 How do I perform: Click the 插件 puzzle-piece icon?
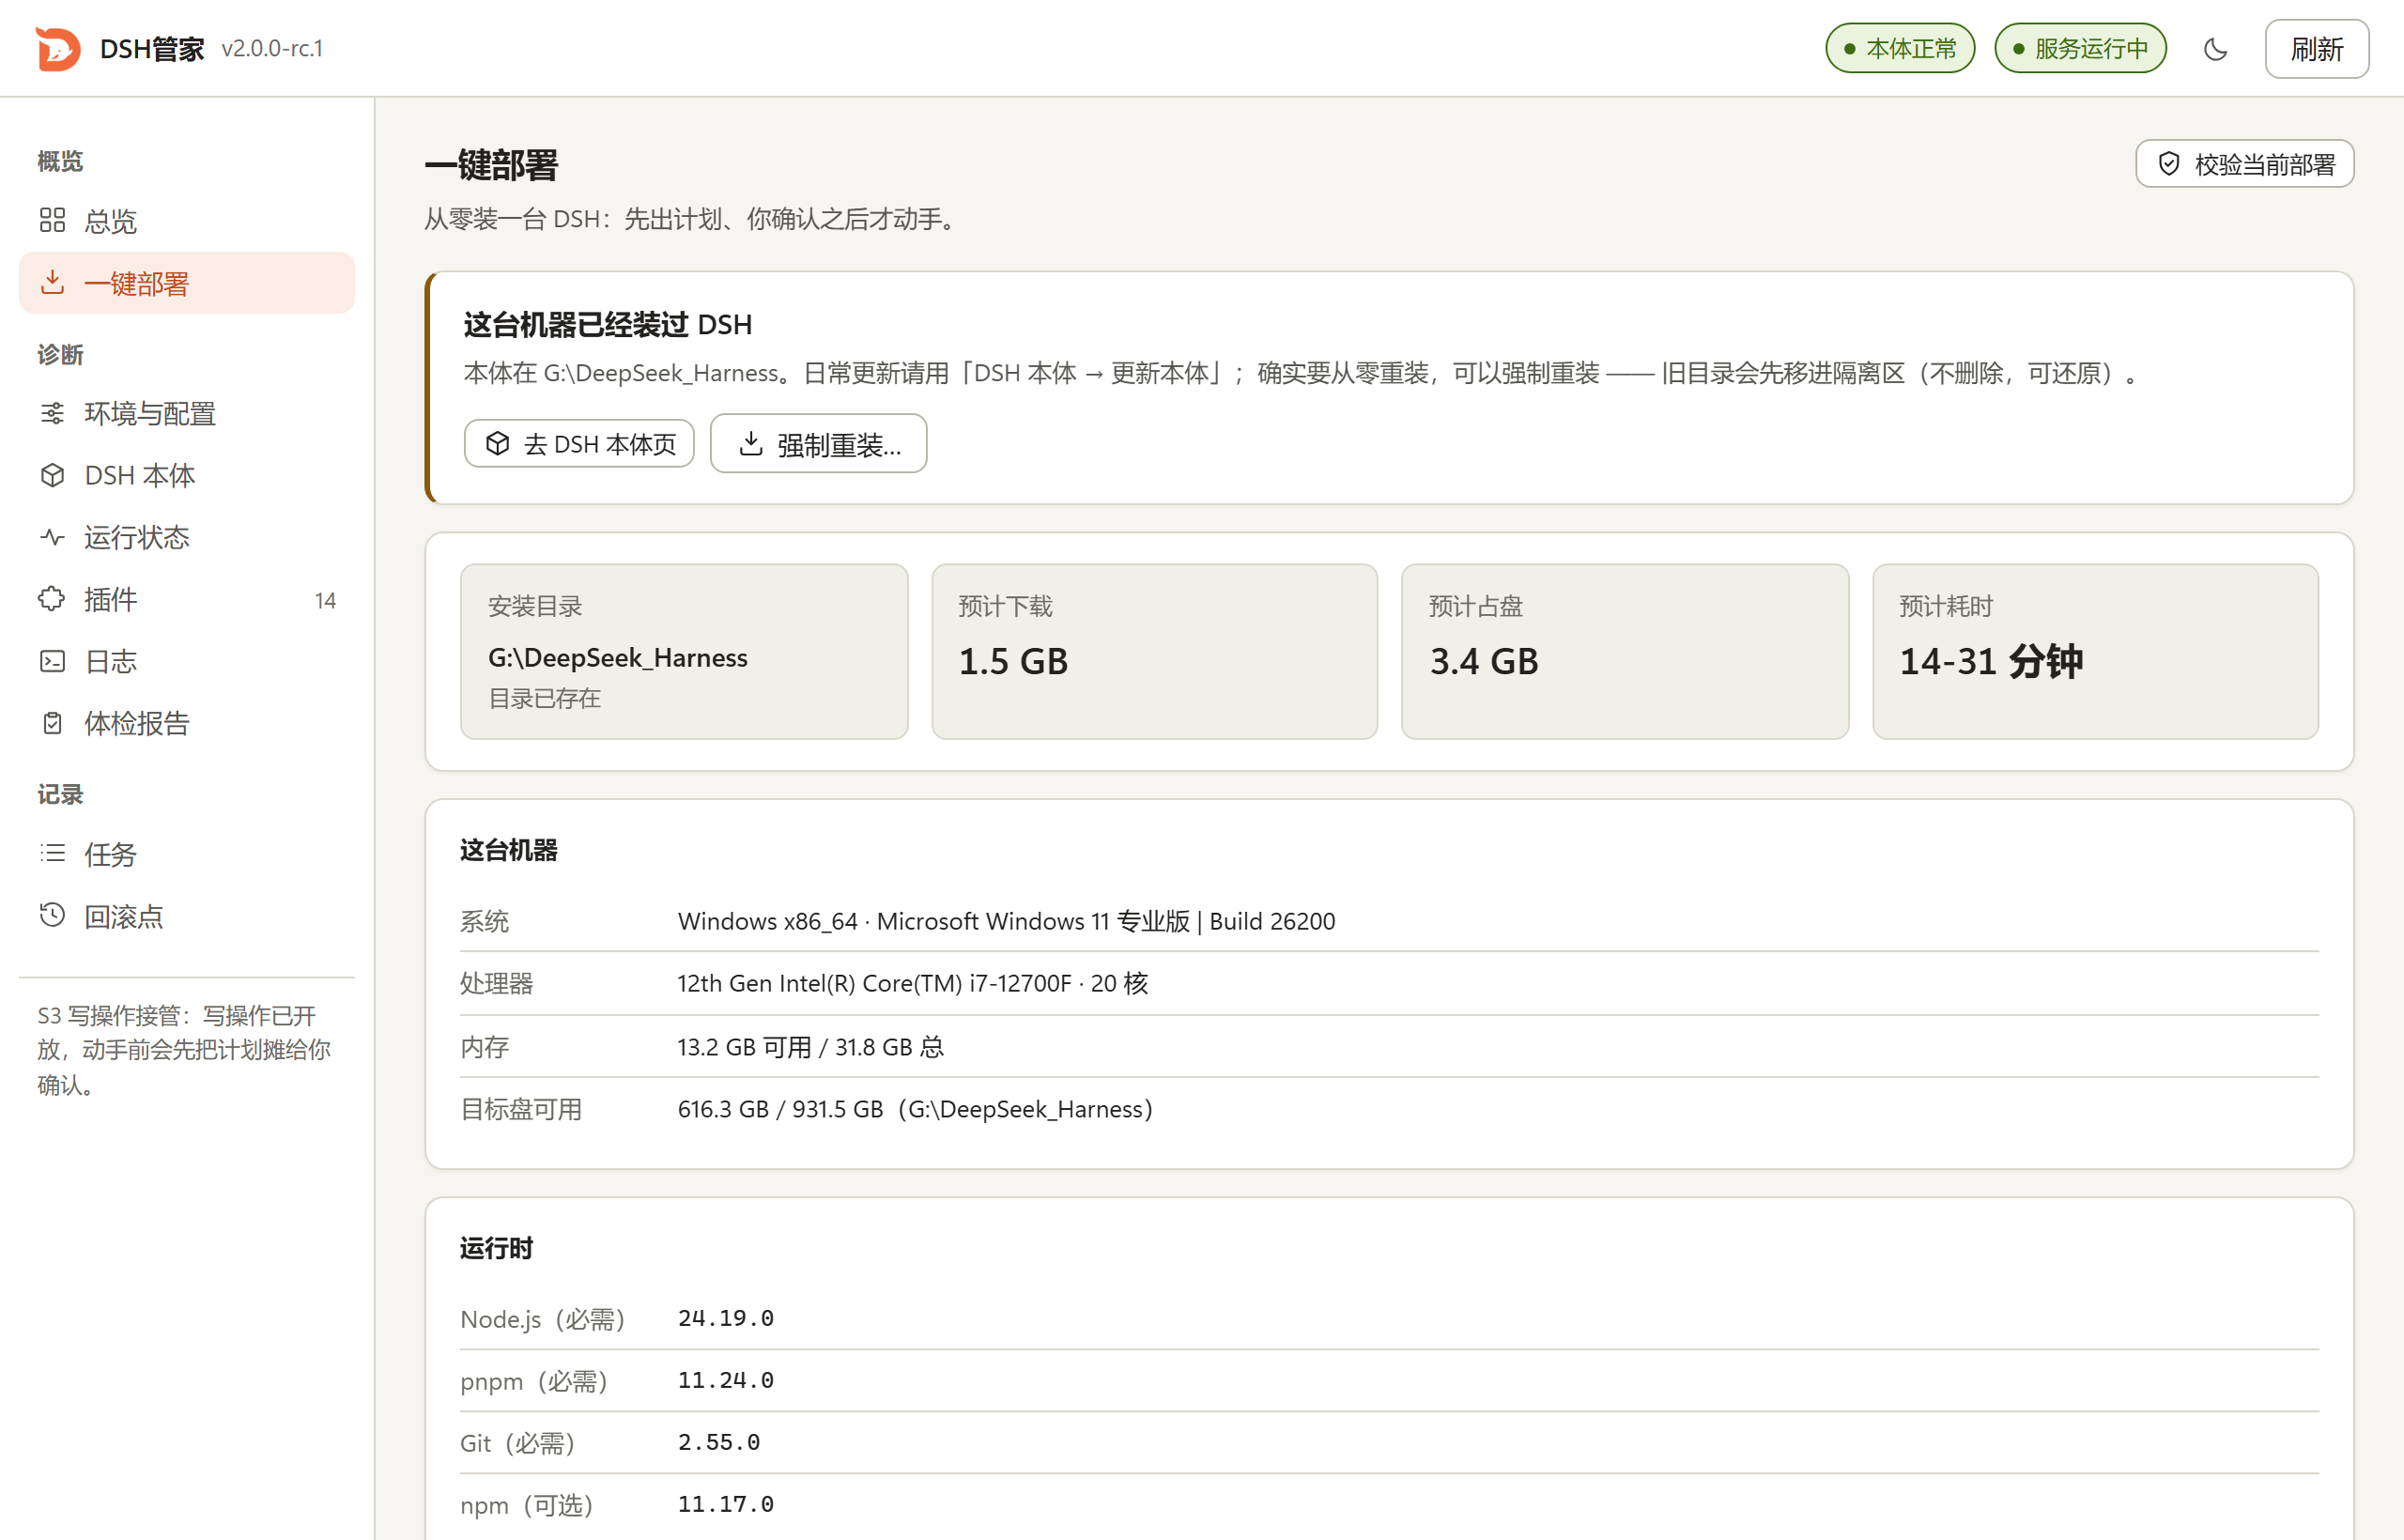coord(52,599)
